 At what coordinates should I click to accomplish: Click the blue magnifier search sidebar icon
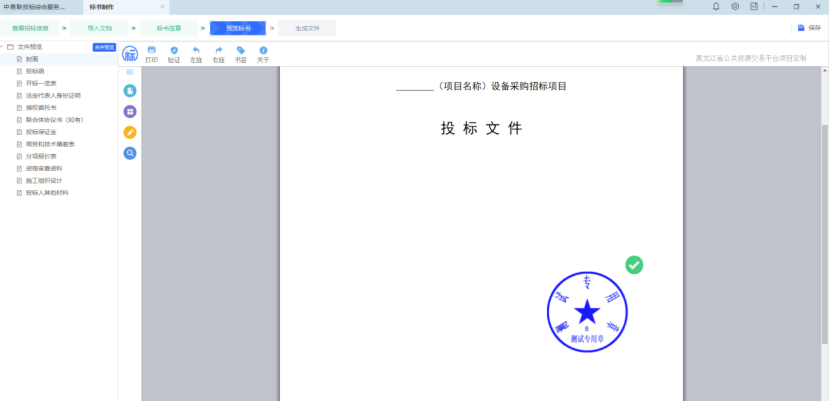(130, 153)
